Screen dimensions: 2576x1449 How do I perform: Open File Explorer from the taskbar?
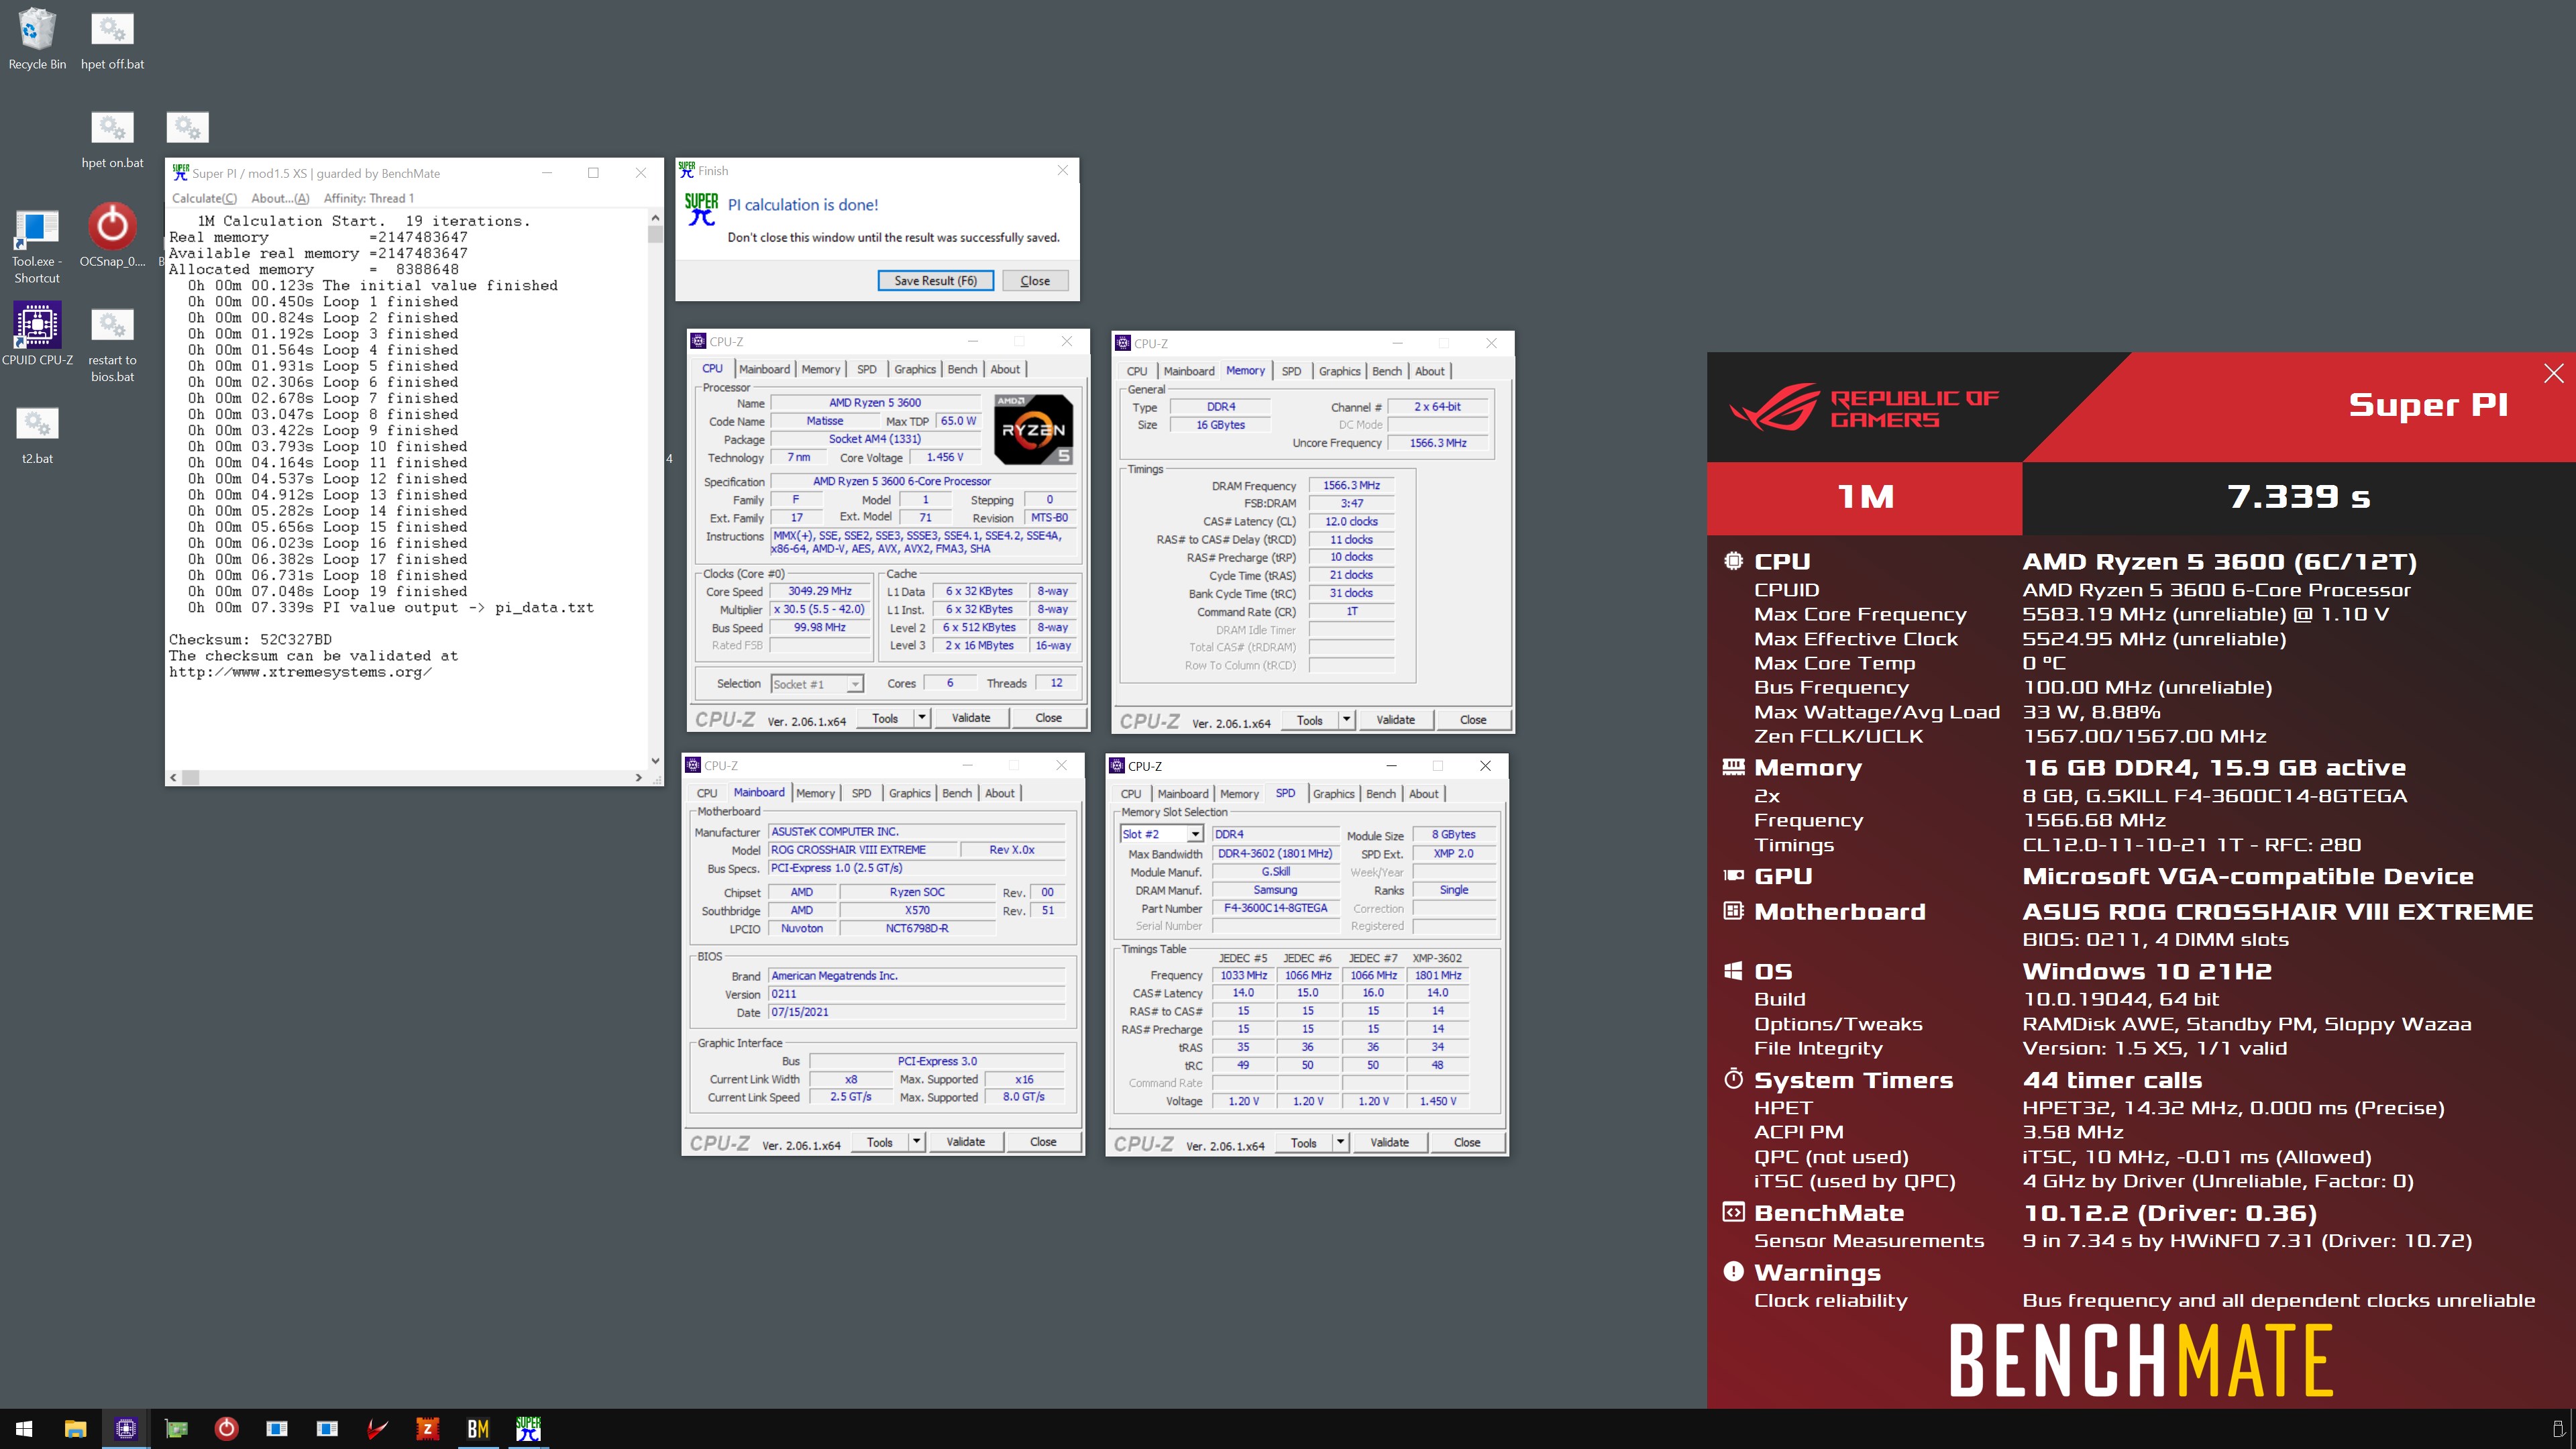point(75,1429)
